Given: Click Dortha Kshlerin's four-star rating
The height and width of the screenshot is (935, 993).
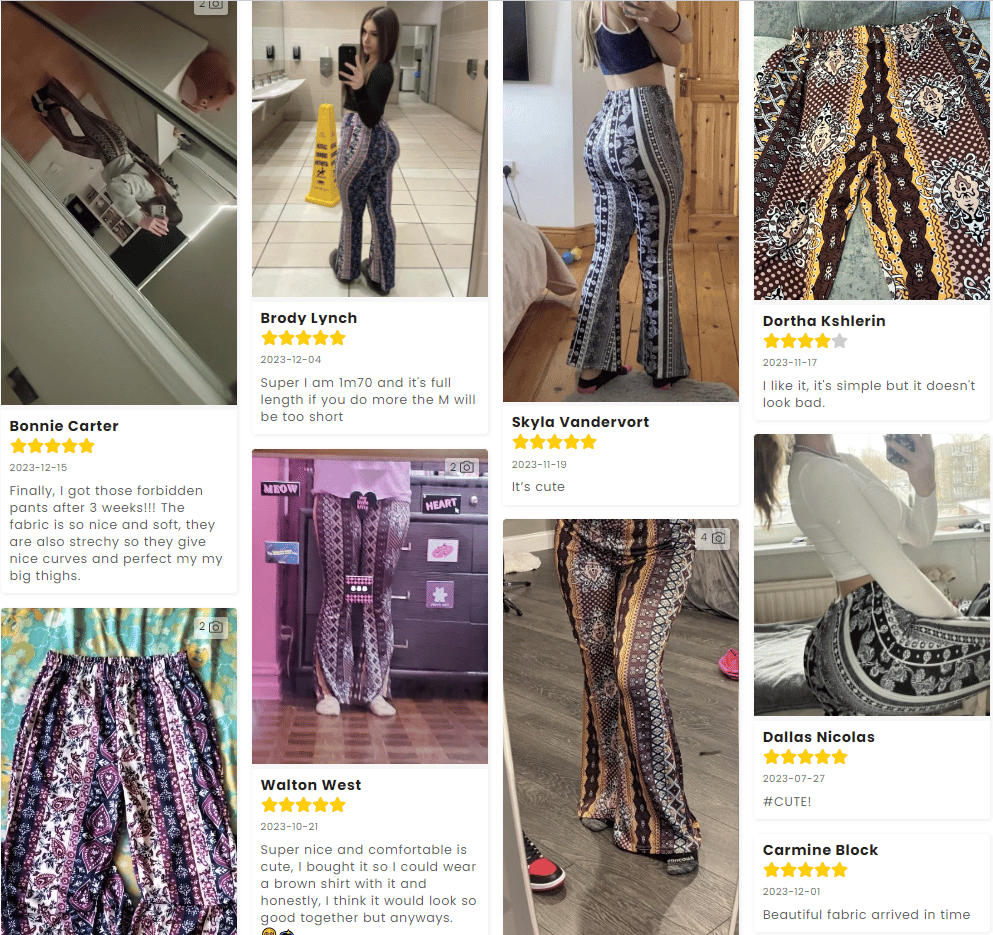Looking at the screenshot, I should coord(805,341).
